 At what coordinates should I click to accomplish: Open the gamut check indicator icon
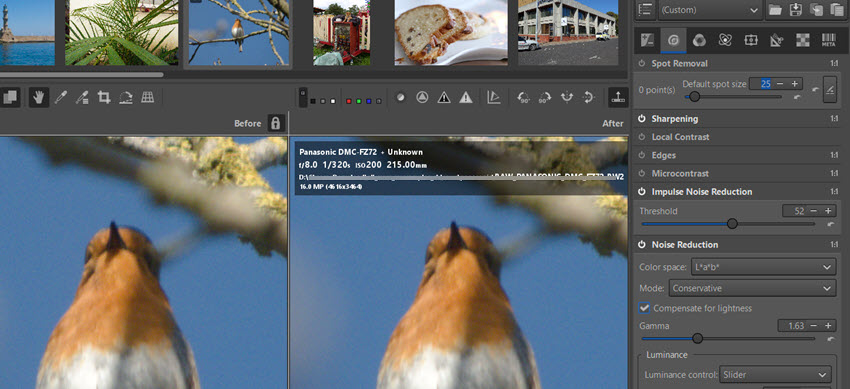click(x=494, y=98)
